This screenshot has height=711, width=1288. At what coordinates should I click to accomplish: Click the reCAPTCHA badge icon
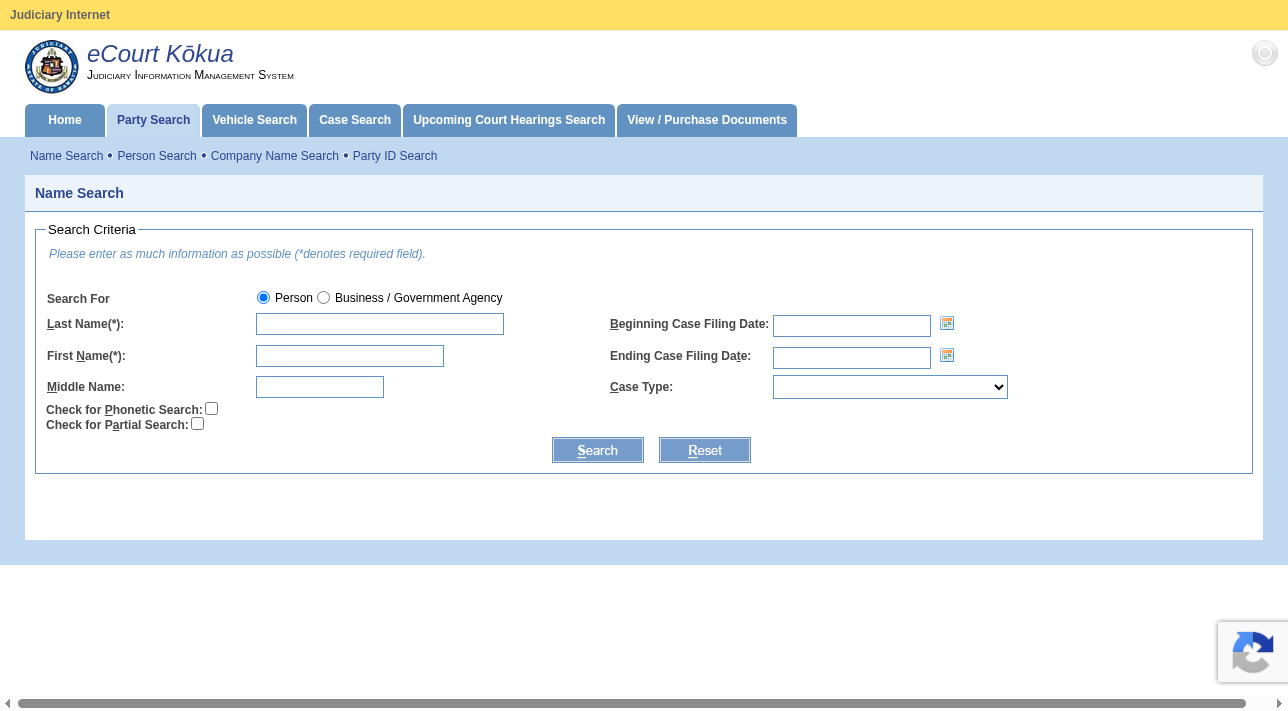pos(1253,652)
